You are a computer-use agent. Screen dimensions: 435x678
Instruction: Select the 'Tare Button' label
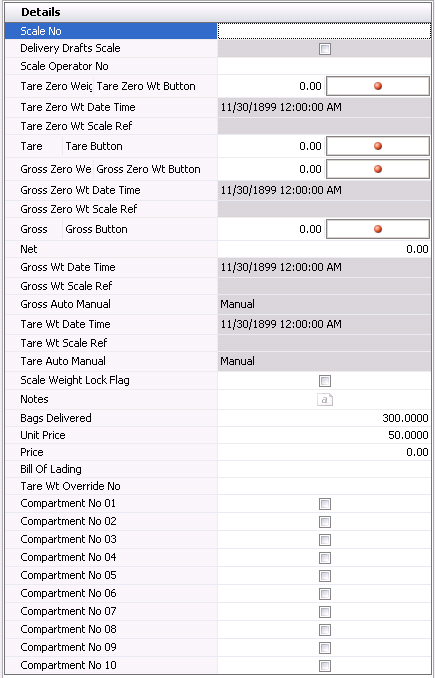pyautogui.click(x=94, y=147)
